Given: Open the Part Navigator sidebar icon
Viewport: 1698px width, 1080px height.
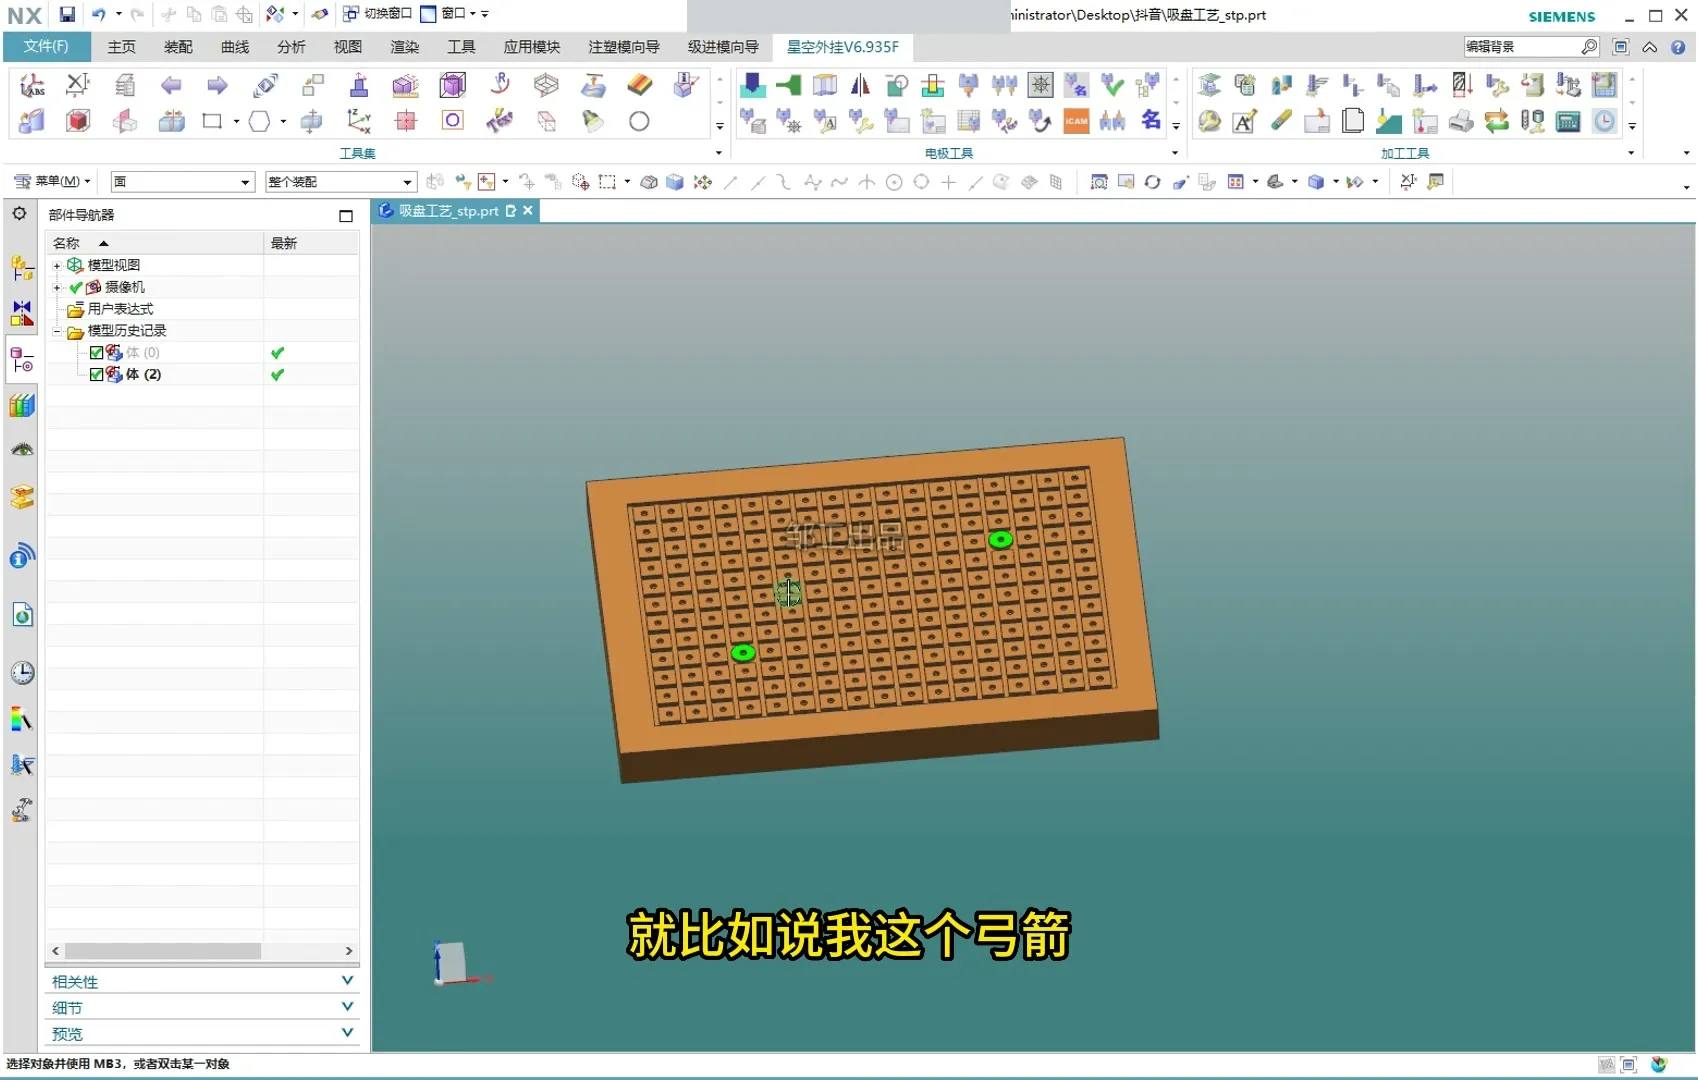Looking at the screenshot, I should [22, 359].
